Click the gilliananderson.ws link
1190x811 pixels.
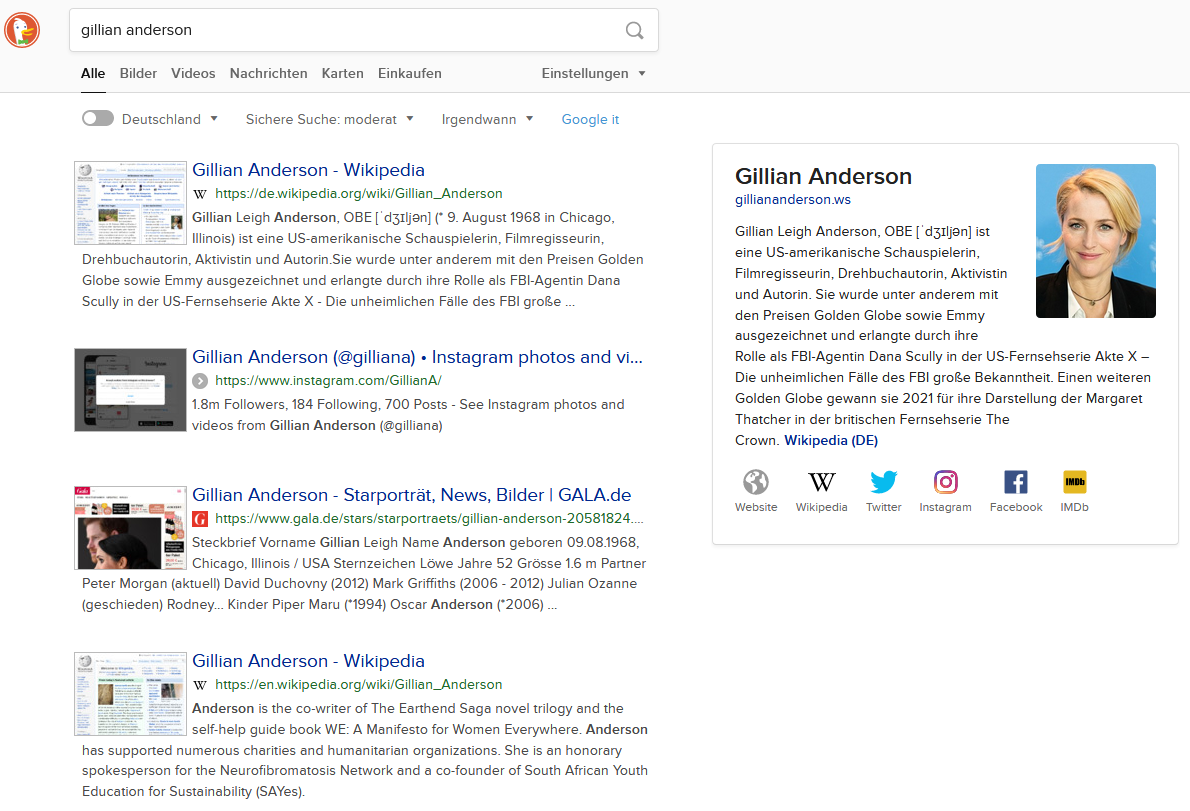[792, 200]
